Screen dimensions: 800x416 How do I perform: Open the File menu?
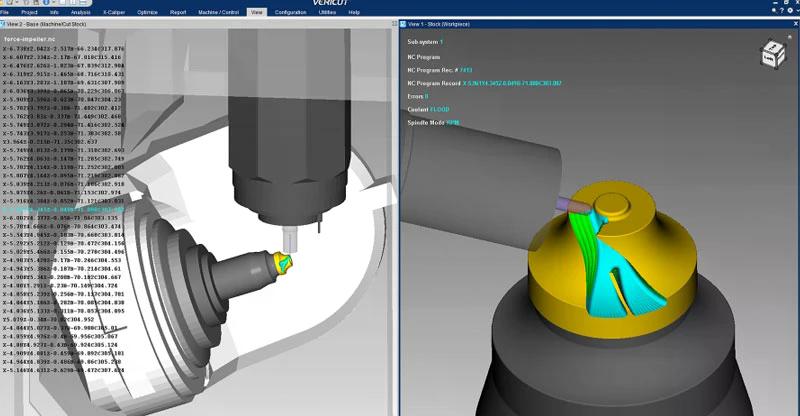(x=5, y=12)
